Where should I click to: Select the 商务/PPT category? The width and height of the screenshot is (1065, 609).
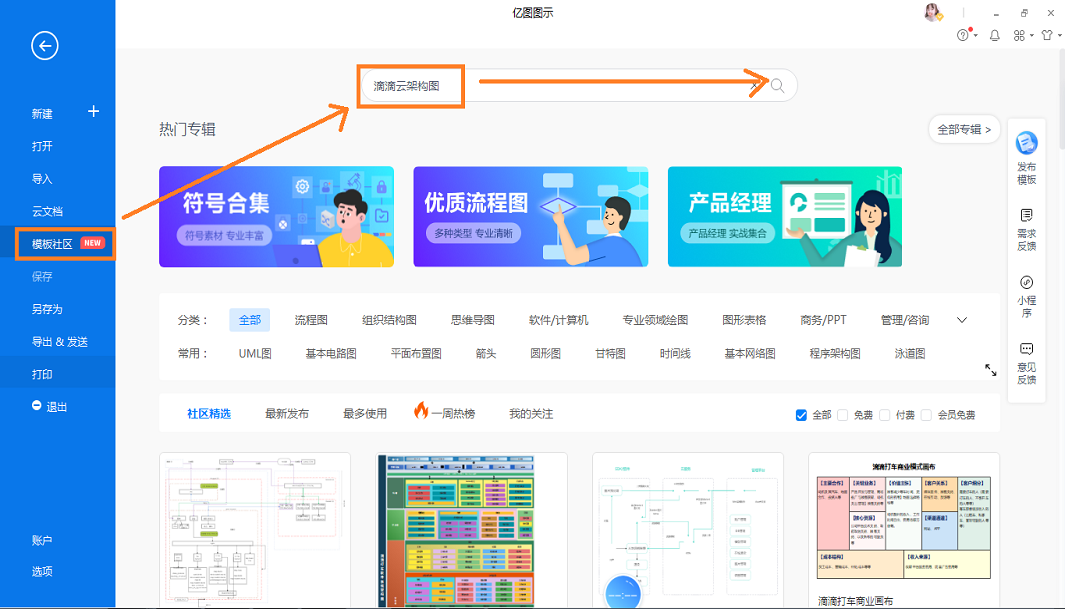point(824,320)
